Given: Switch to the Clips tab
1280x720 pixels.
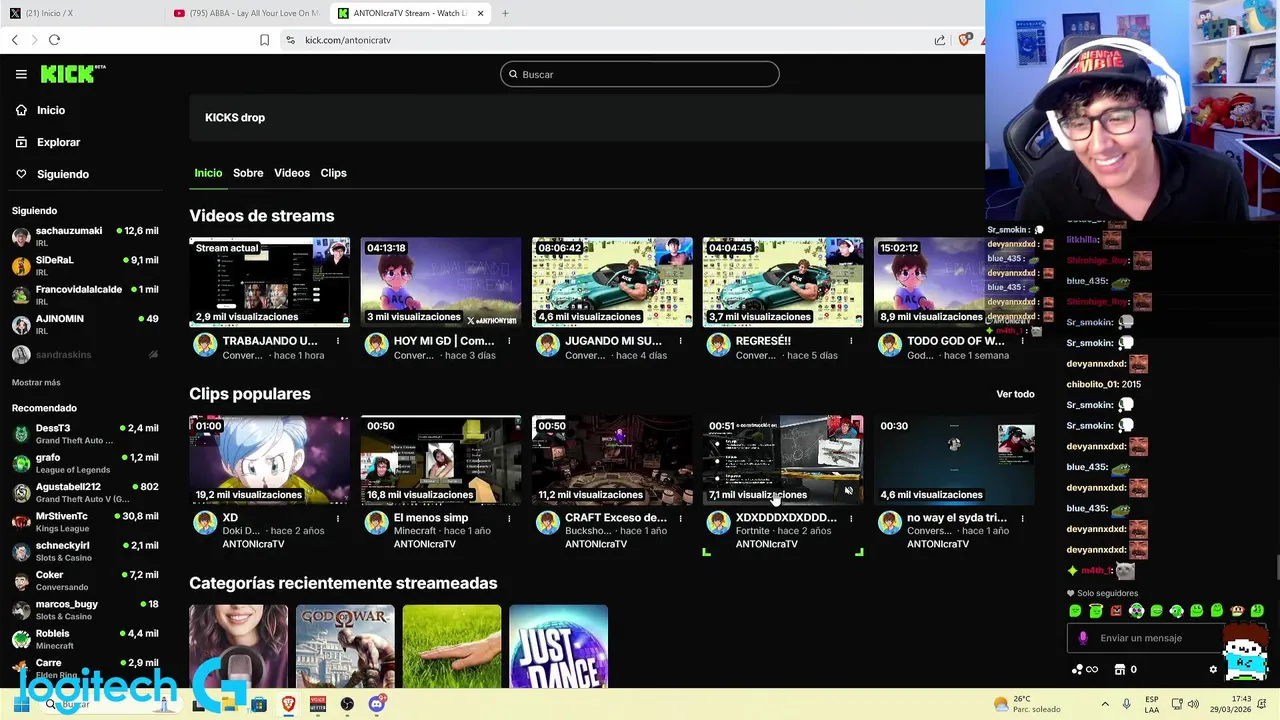Looking at the screenshot, I should (333, 173).
